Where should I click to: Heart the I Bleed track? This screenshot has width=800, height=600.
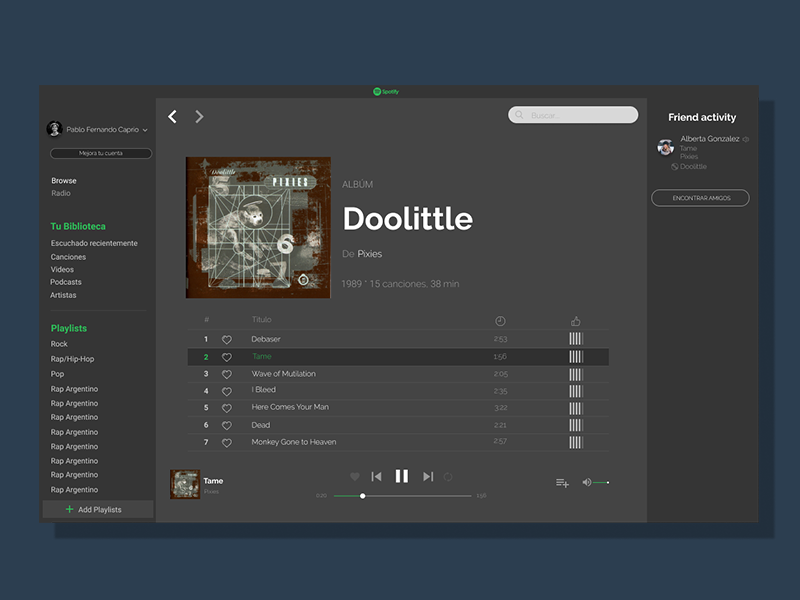[x=227, y=391]
